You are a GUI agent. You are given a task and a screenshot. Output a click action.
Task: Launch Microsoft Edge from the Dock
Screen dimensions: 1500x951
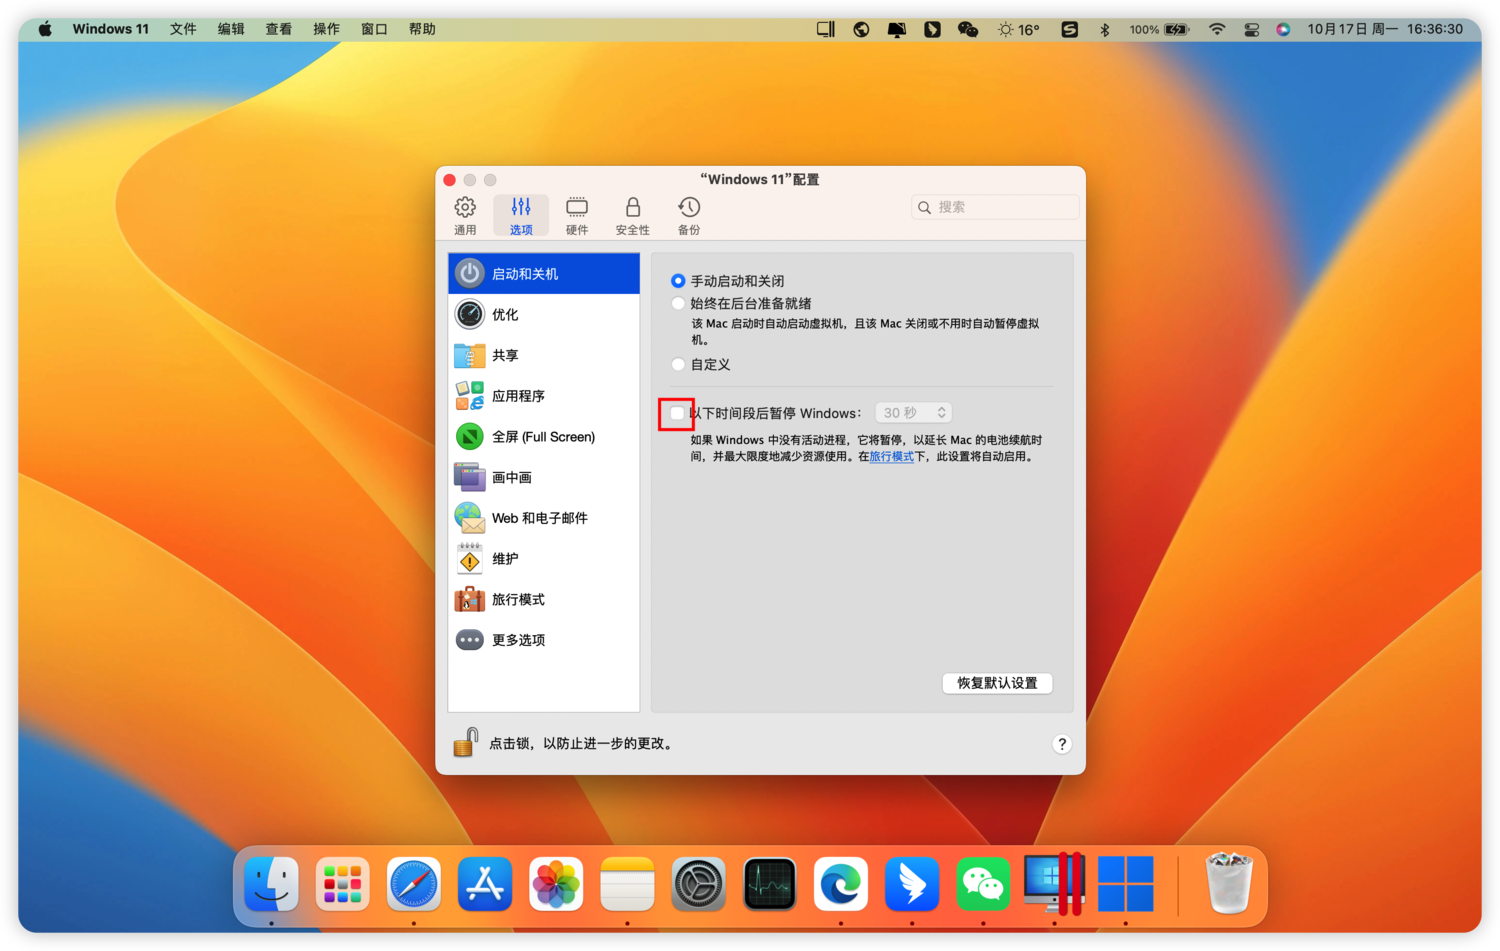pyautogui.click(x=841, y=884)
